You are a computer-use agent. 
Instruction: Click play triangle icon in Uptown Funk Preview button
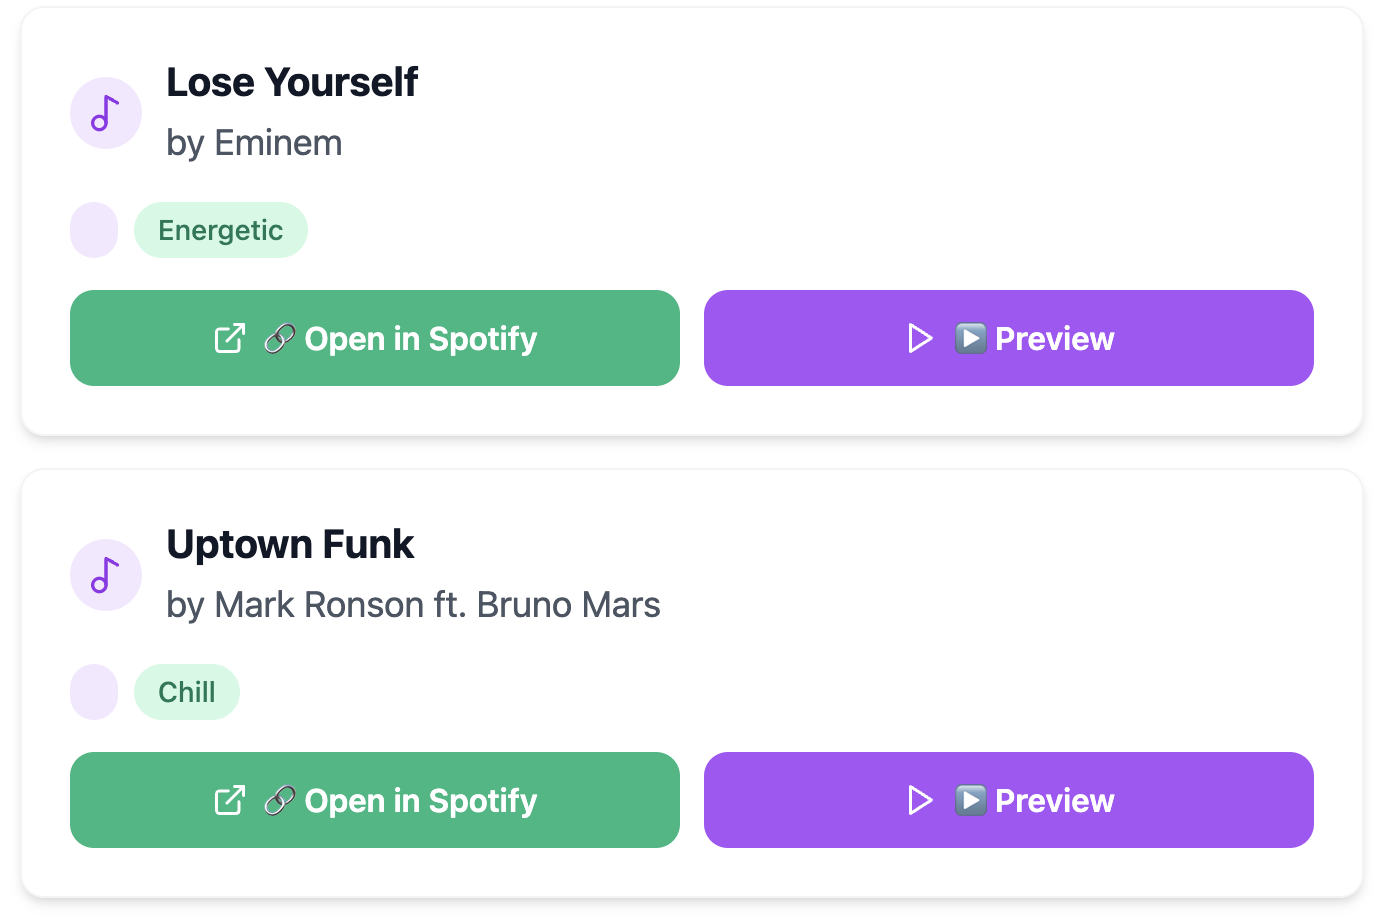(920, 800)
